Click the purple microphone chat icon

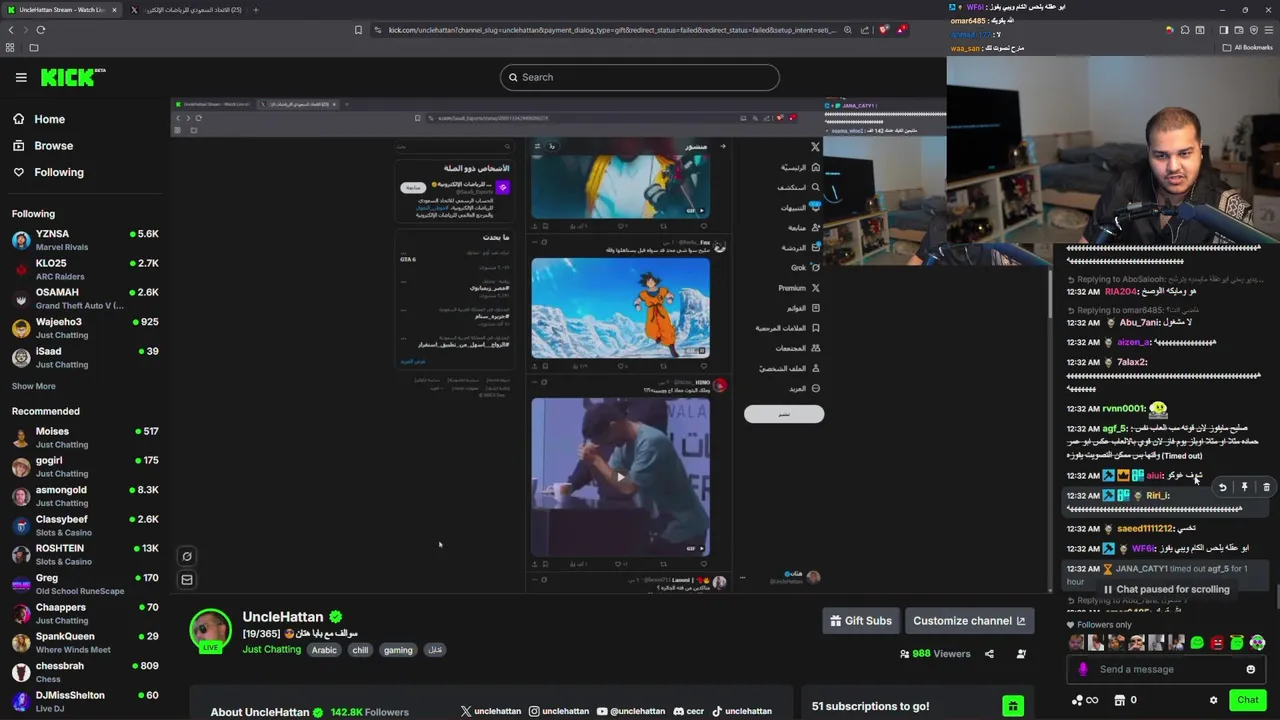[x=1082, y=669]
